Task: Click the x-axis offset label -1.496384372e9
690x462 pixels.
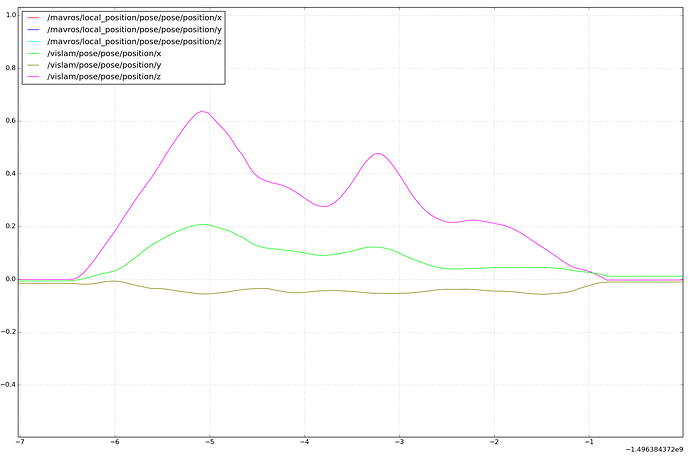Action: click(654, 449)
